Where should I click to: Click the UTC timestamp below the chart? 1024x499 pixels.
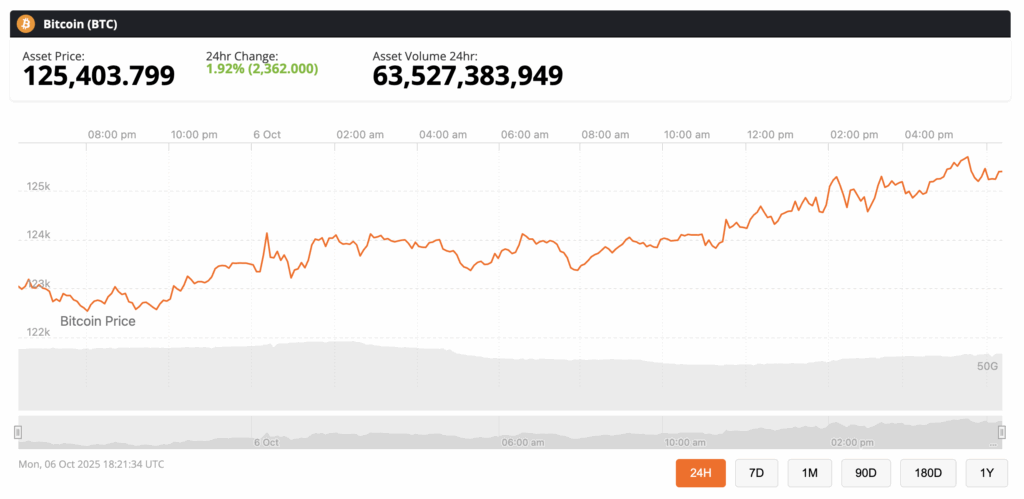pos(91,464)
